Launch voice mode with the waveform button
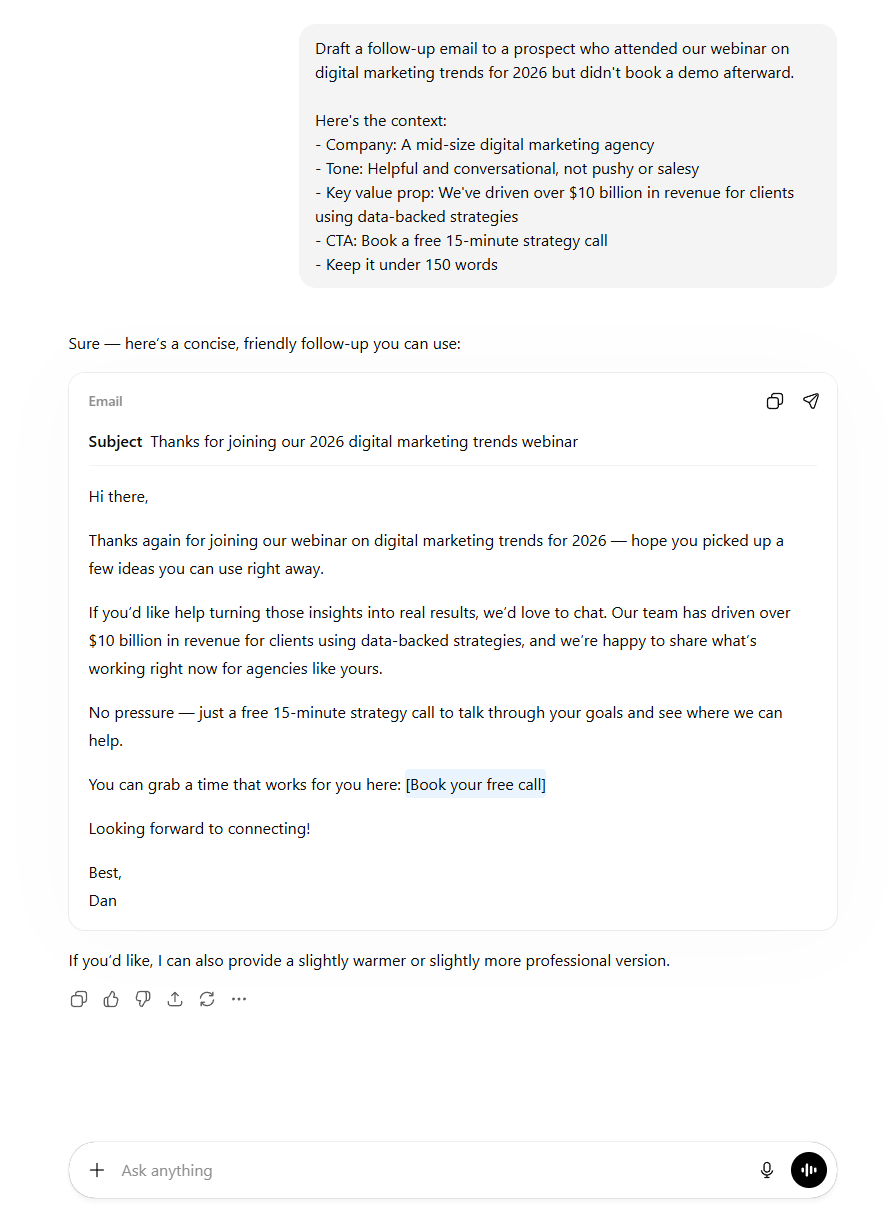The height and width of the screenshot is (1208, 889). tap(808, 1170)
